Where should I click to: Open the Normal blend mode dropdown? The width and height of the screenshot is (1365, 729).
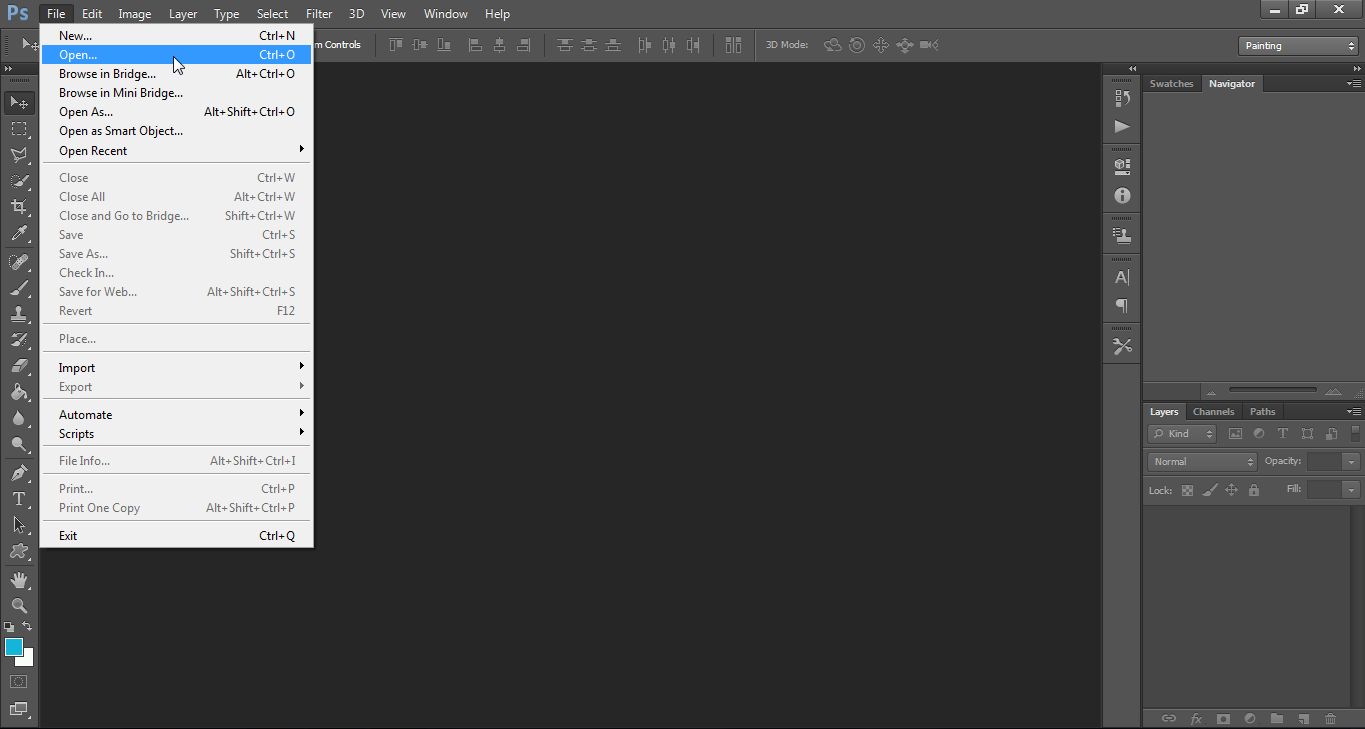tap(1202, 462)
